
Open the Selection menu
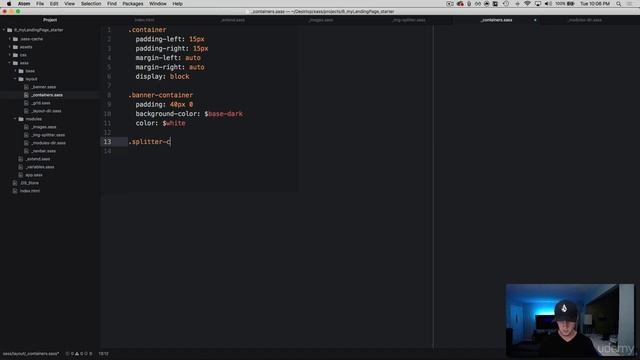tap(91, 4)
